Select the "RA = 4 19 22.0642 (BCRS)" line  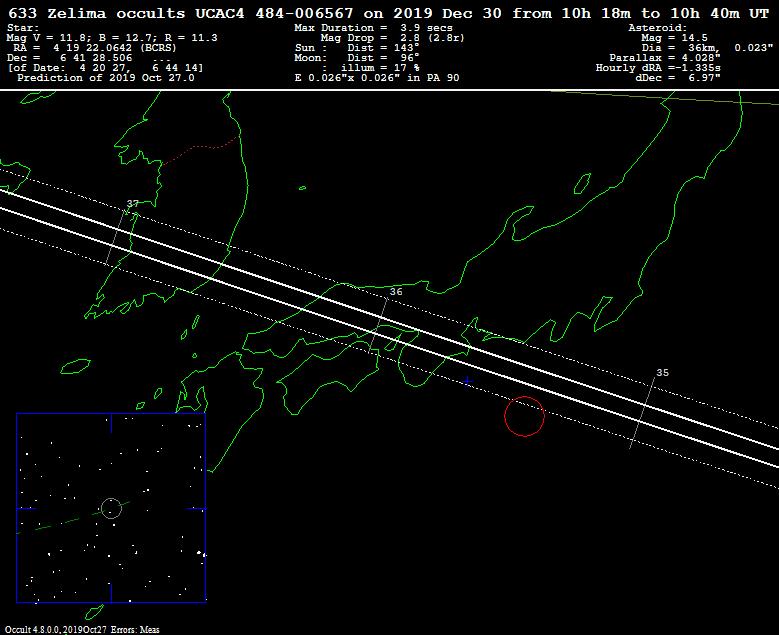tap(94, 48)
